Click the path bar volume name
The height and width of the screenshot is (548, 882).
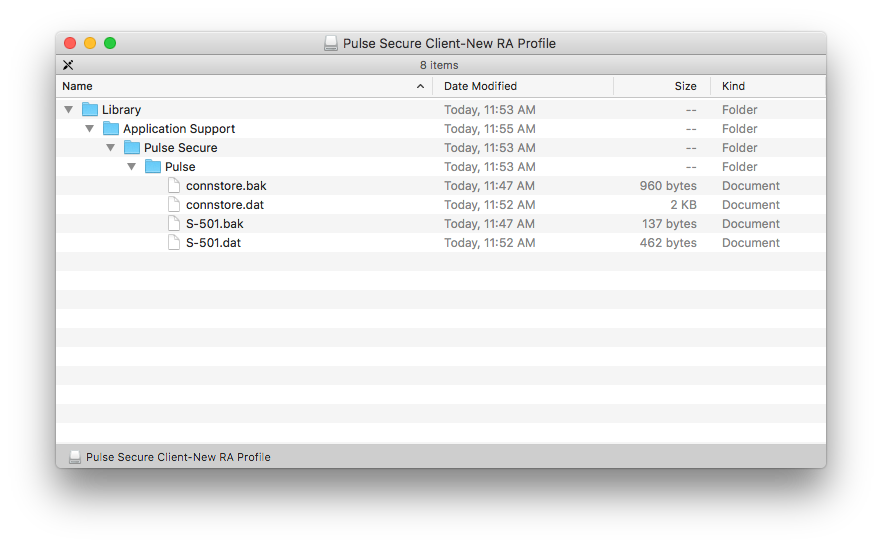point(178,457)
